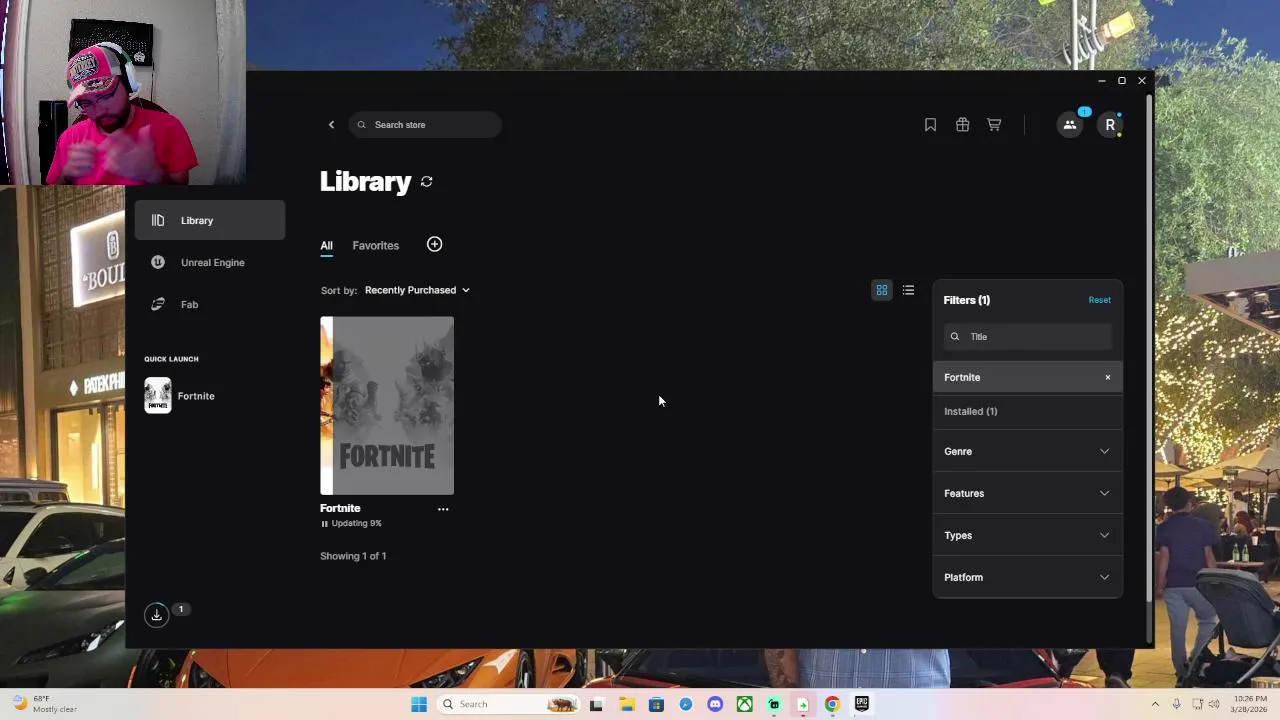Screen dimensions: 1280x720
Task: Switch to list view
Action: tap(908, 290)
